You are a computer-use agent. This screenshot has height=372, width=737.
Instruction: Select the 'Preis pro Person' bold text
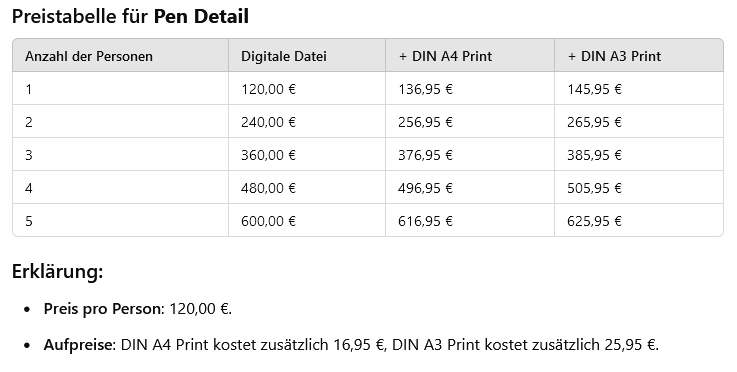pos(102,309)
